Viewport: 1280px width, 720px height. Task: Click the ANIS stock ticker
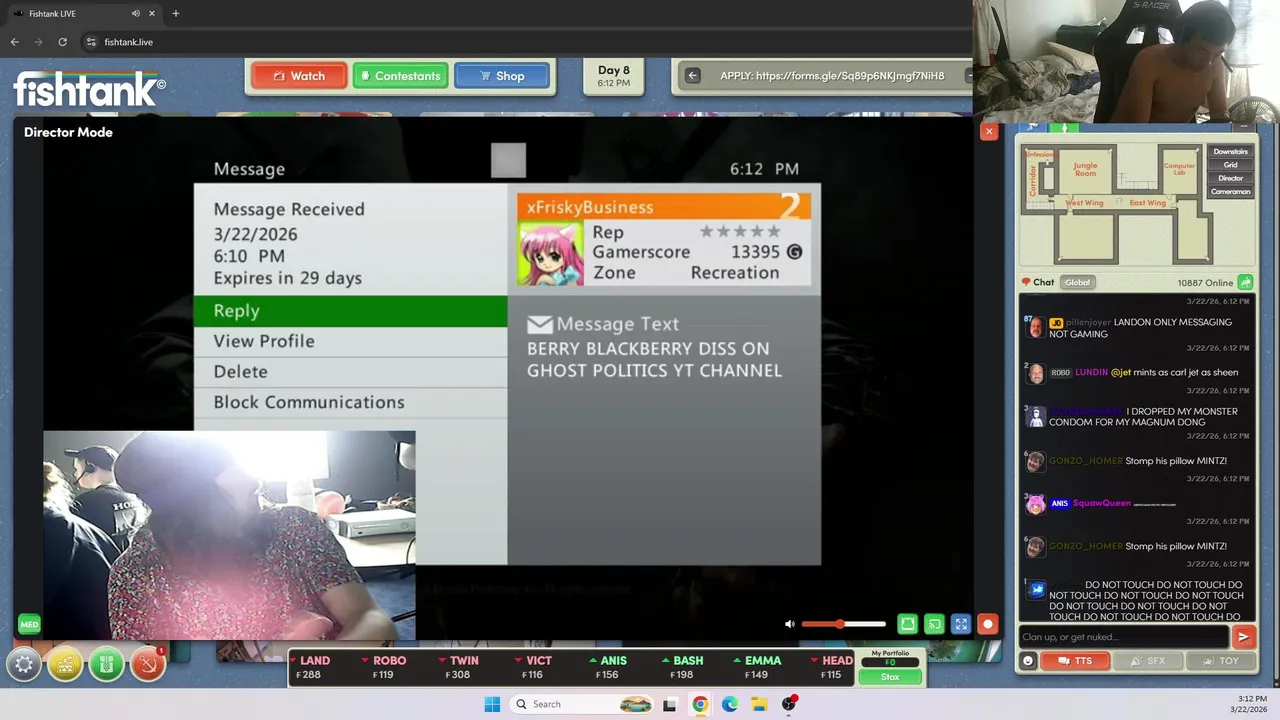[608, 667]
